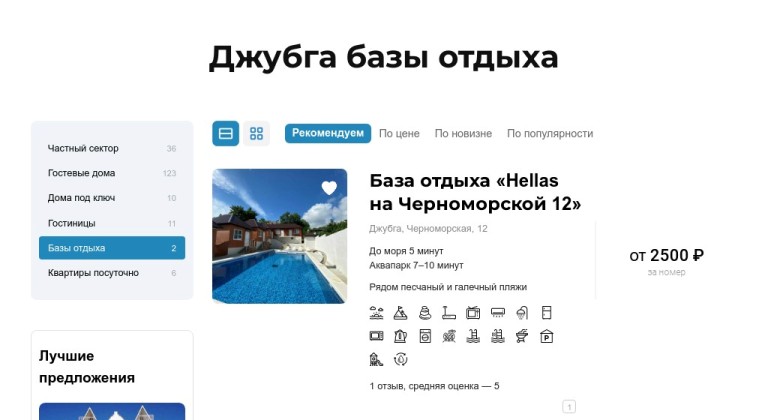
Task: Click the shower amenity icon
Action: click(x=522, y=312)
